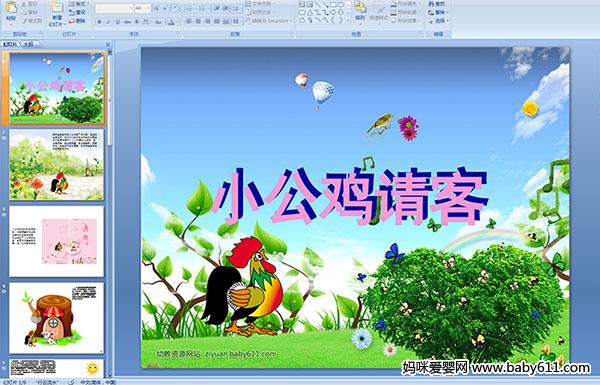The image size is (600, 385).
Task: Open the font name dropdown
Action: point(114,8)
